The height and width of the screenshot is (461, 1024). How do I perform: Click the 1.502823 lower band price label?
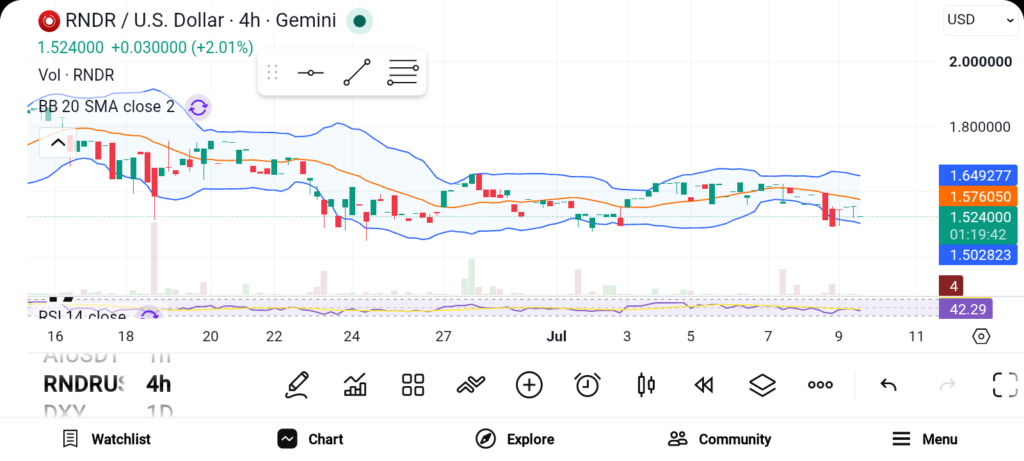tap(978, 255)
